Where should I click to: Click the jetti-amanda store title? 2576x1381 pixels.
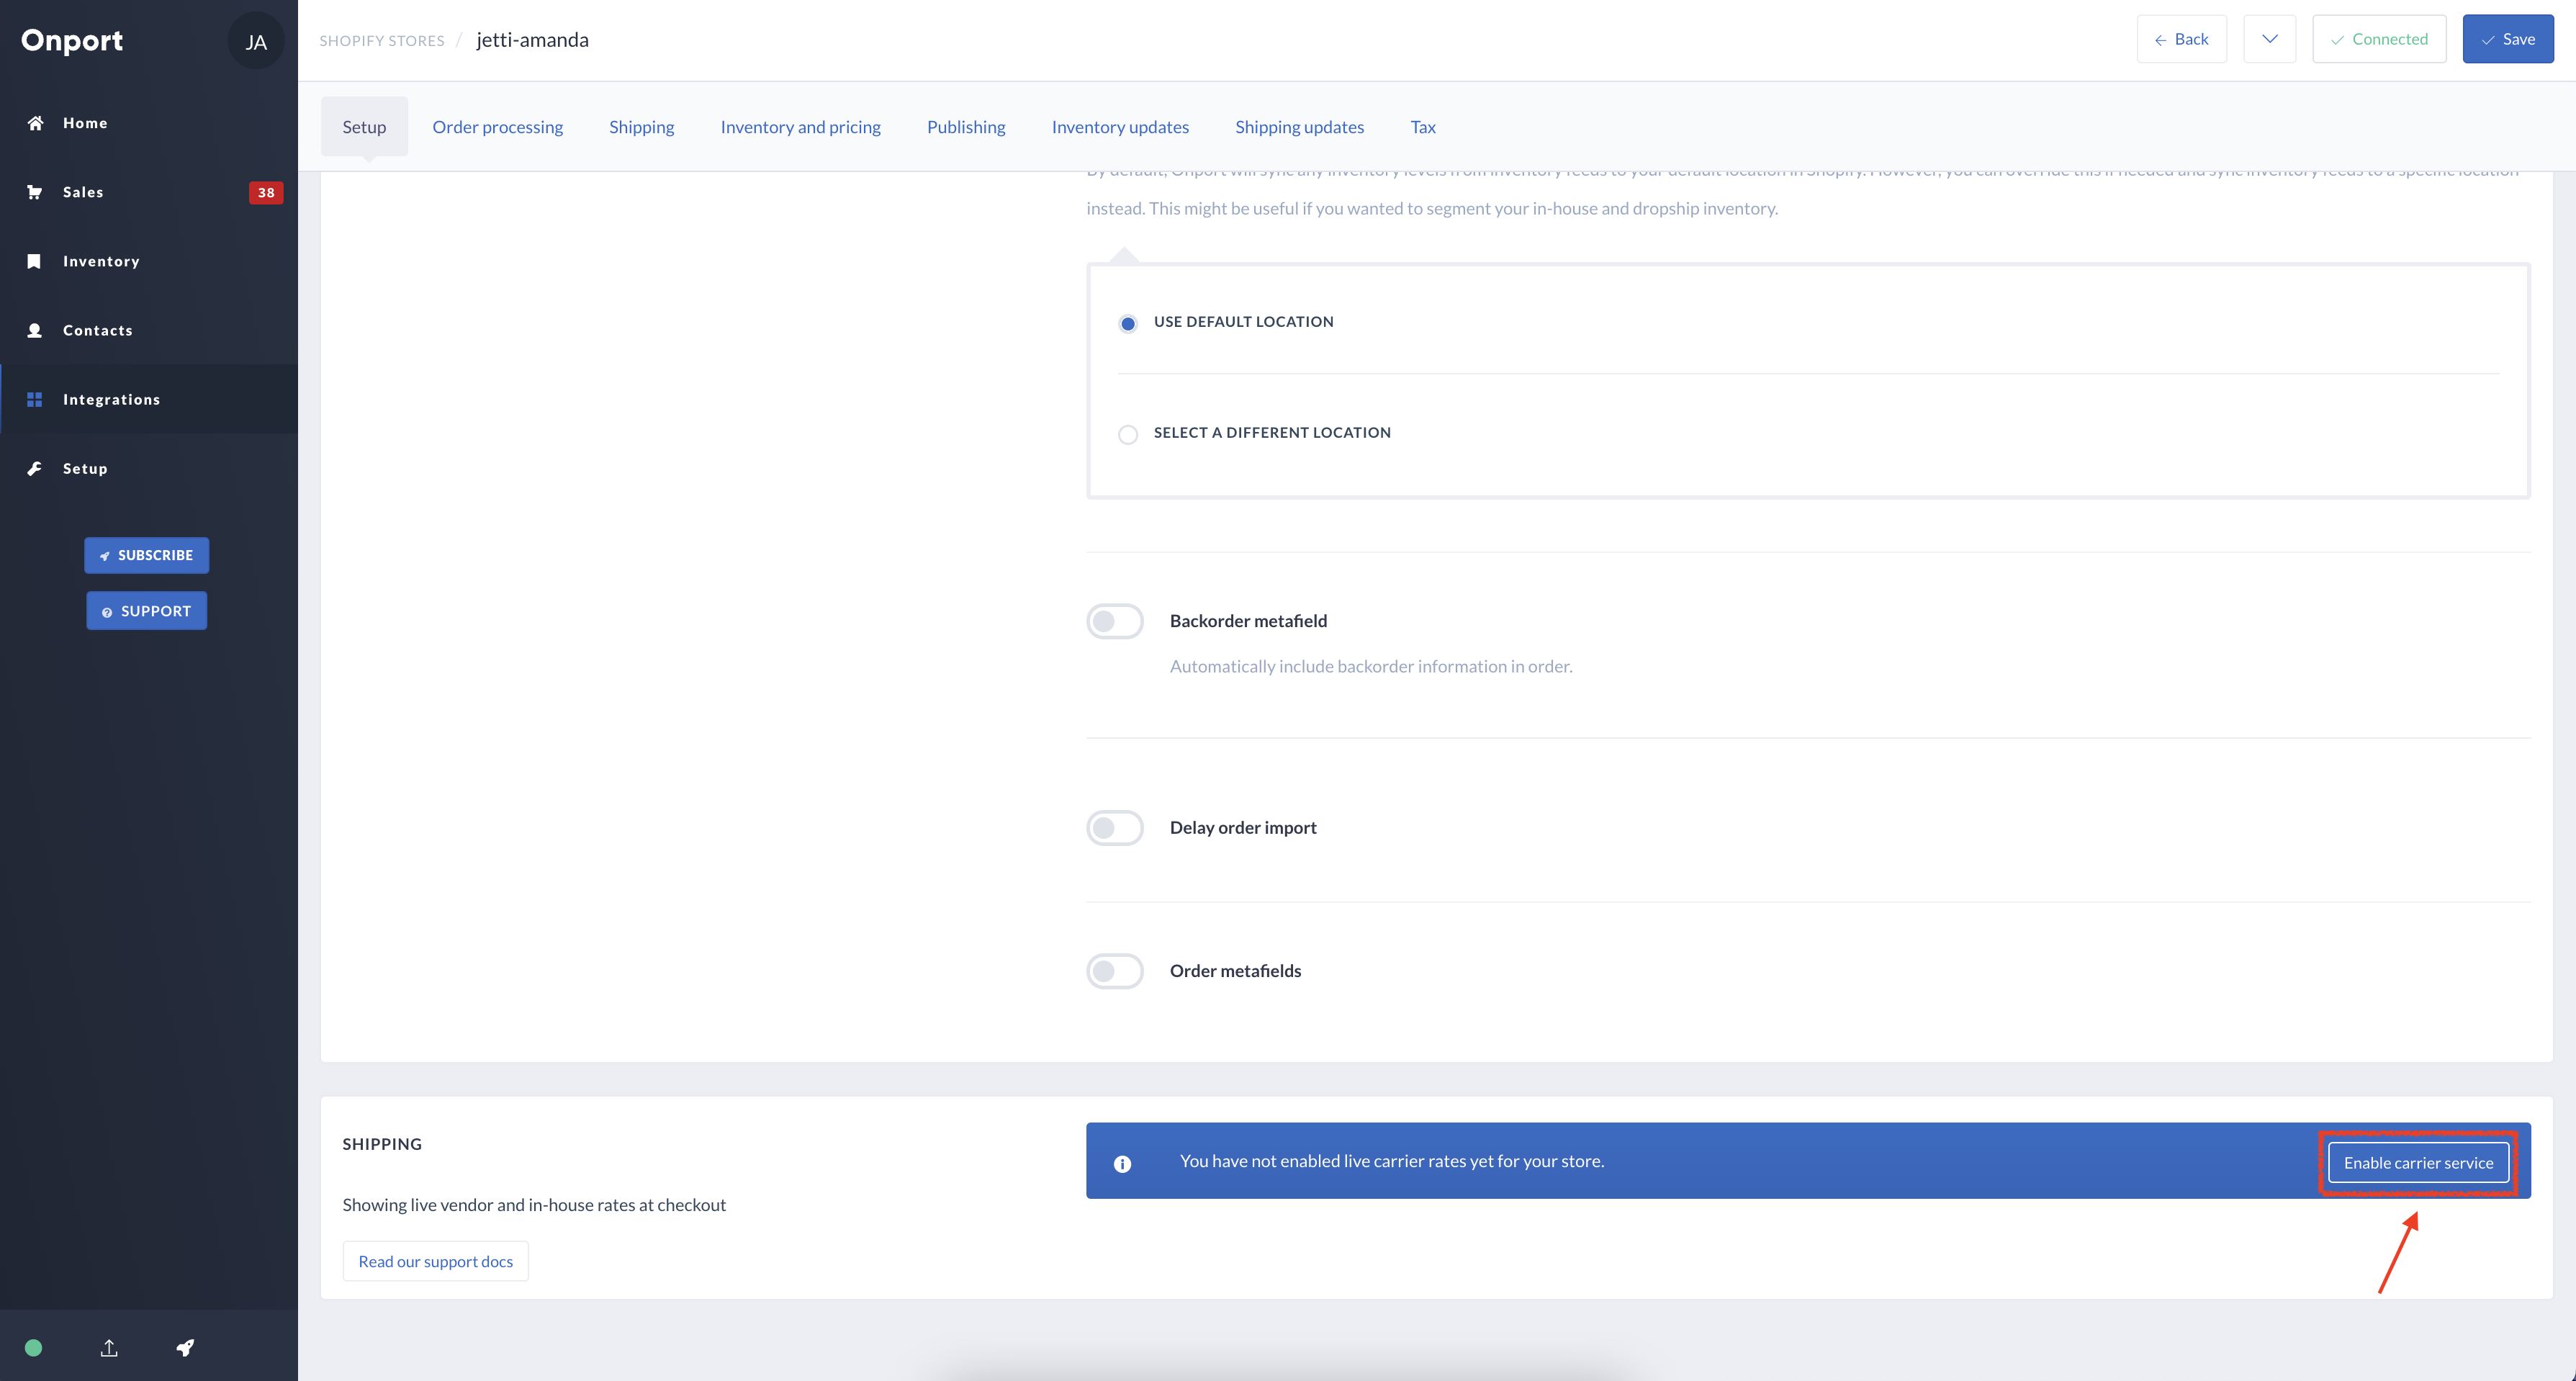(533, 40)
